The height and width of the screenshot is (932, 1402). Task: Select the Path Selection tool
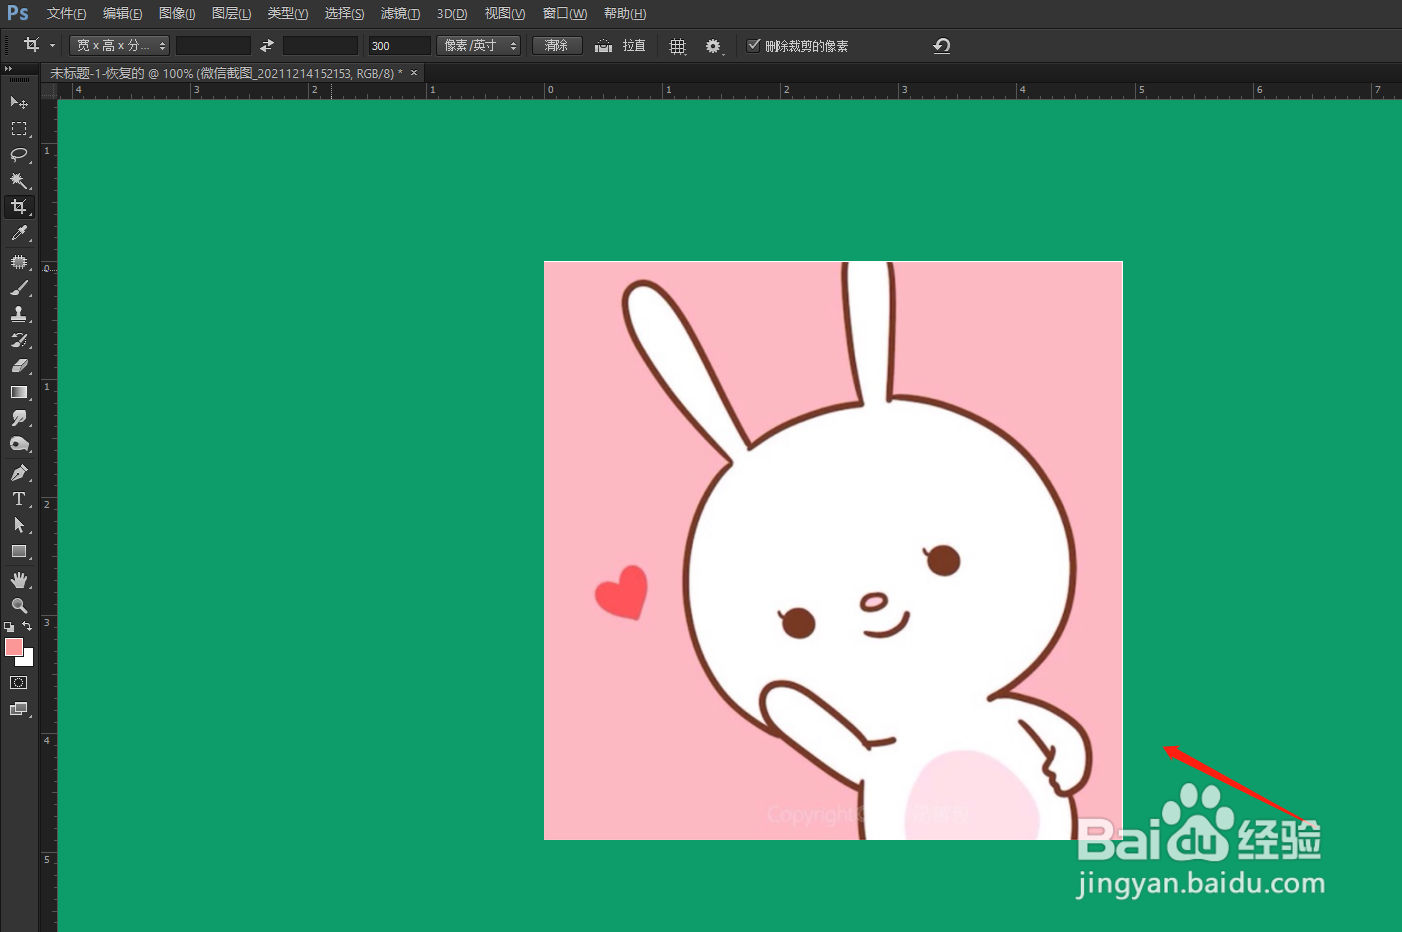pos(19,525)
